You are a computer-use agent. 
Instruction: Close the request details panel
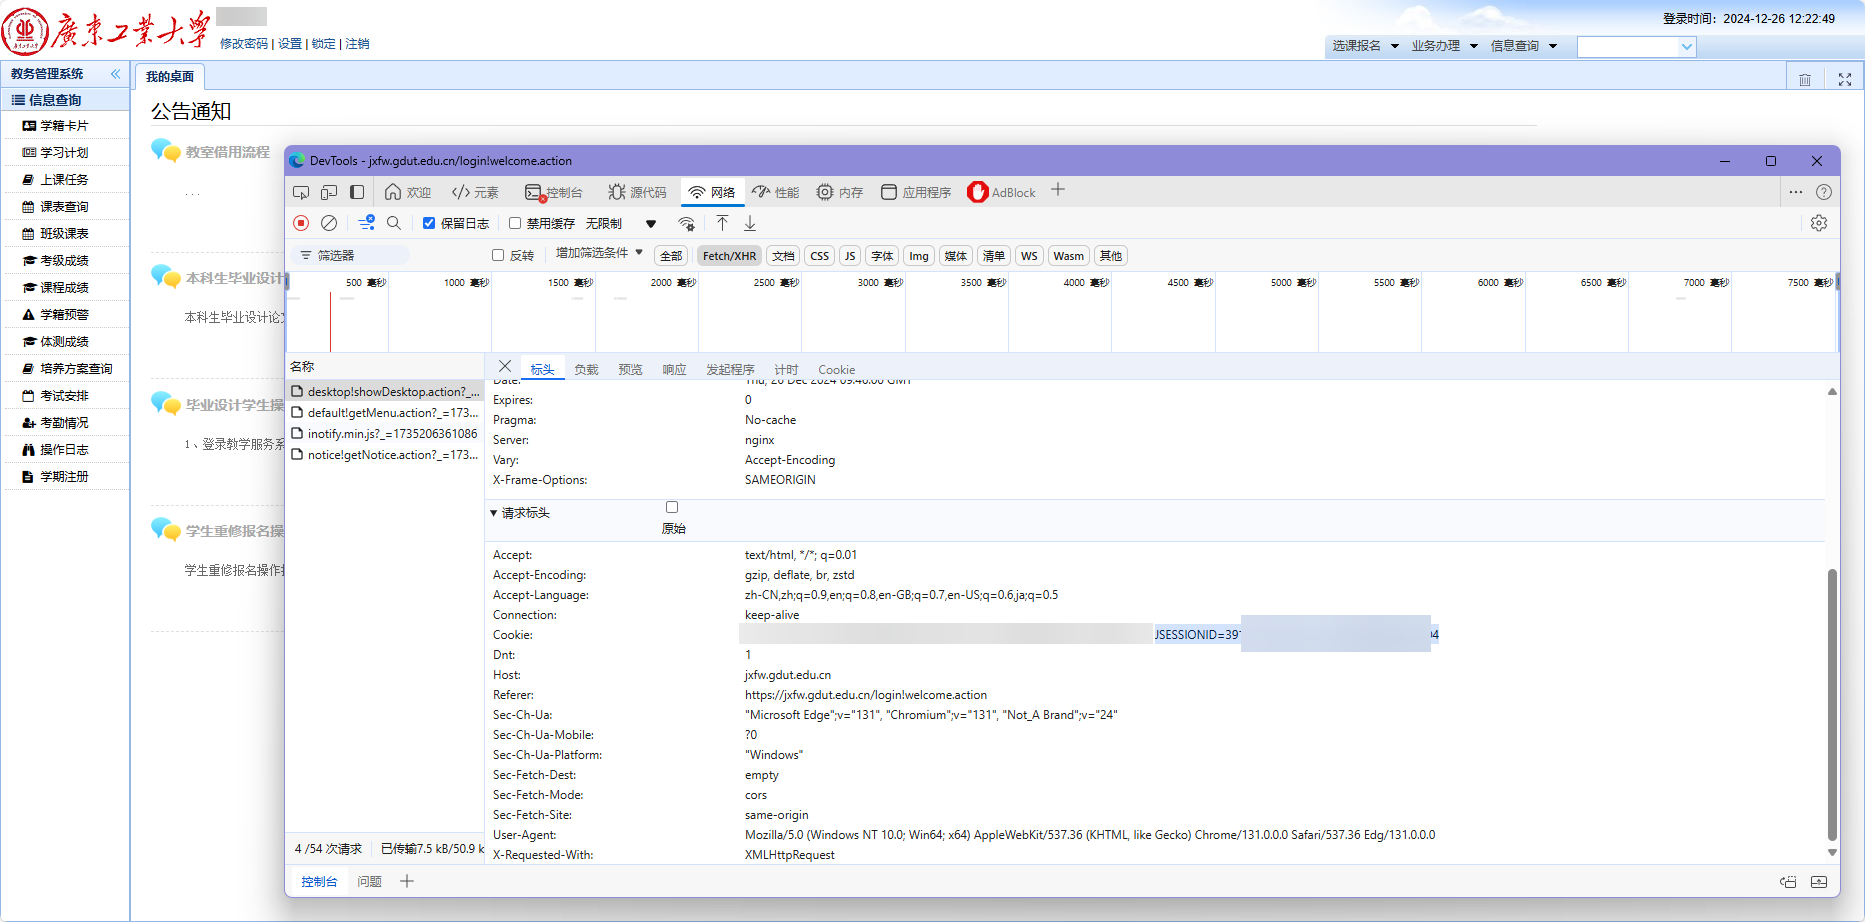(x=505, y=366)
